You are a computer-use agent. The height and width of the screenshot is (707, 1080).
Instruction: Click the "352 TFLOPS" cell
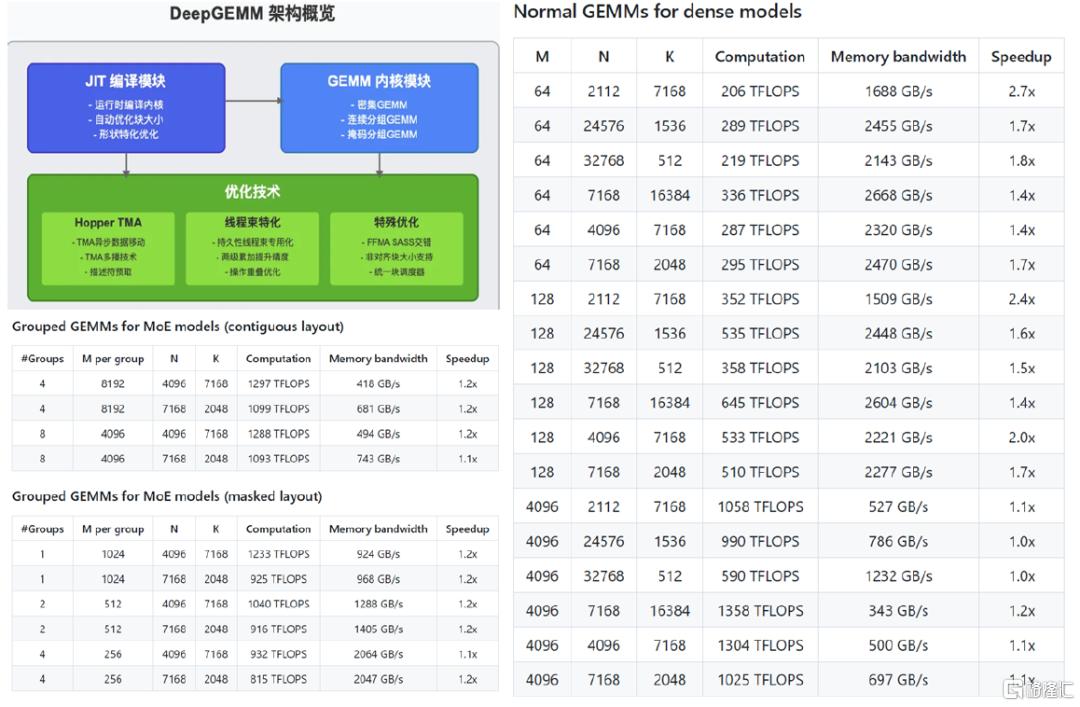(760, 299)
